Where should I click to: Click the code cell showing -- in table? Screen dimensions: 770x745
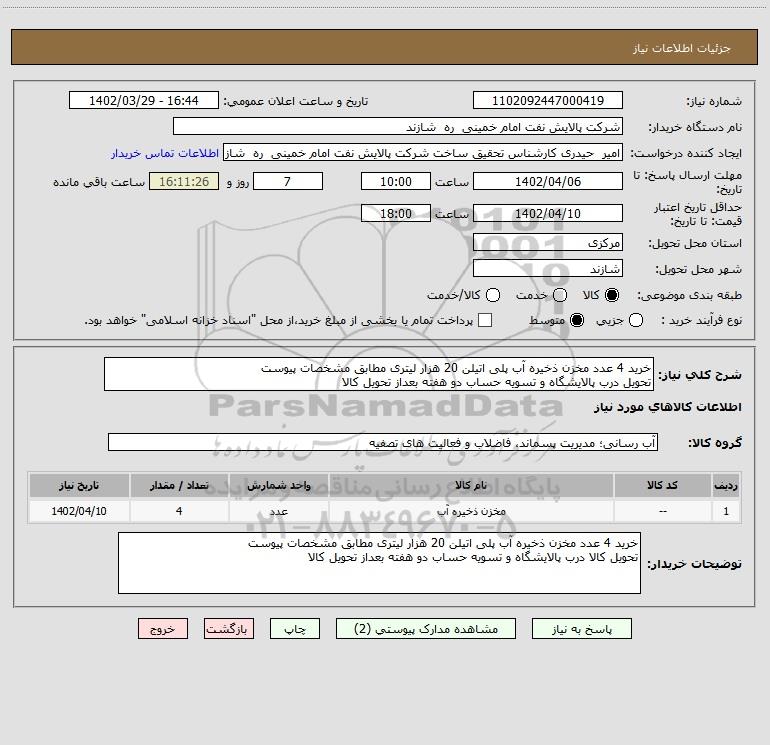click(662, 511)
